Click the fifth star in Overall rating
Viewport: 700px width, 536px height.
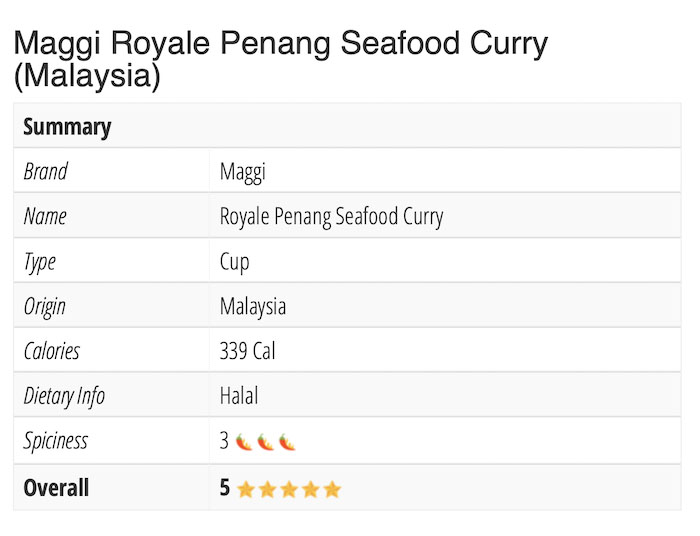pos(332,489)
